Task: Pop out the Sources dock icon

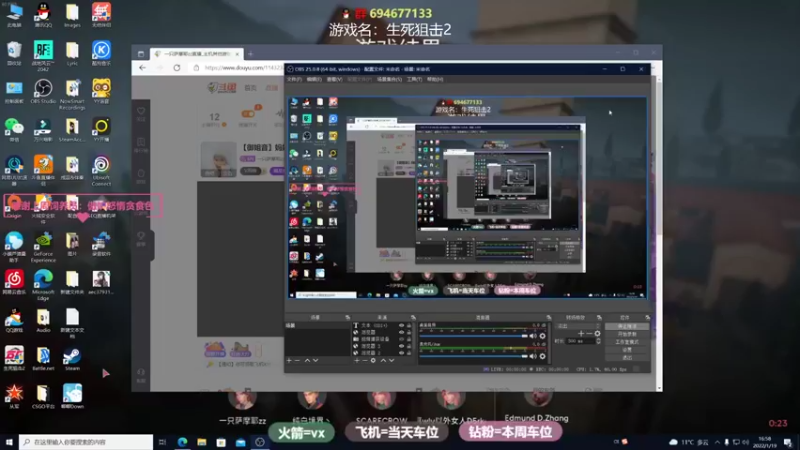Action: pos(413,317)
